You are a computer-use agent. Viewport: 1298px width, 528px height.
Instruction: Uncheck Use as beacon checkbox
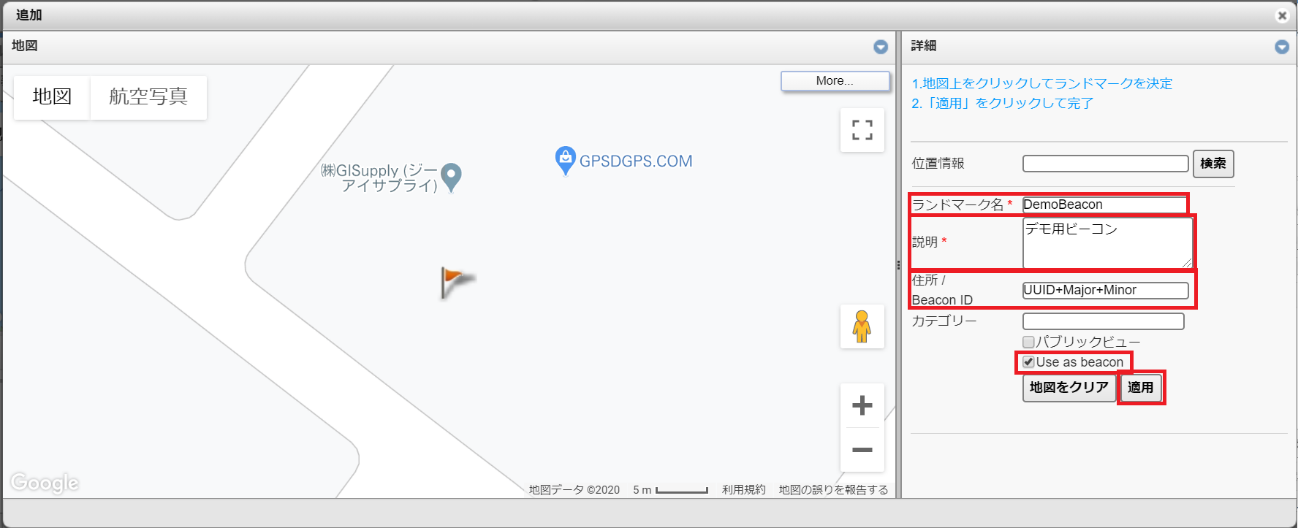tap(1028, 361)
